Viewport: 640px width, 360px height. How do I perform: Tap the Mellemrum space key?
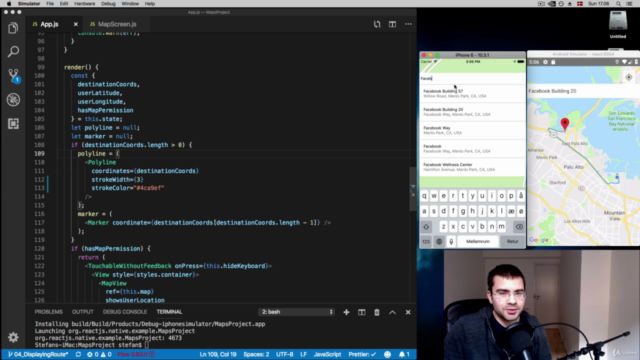[478, 241]
